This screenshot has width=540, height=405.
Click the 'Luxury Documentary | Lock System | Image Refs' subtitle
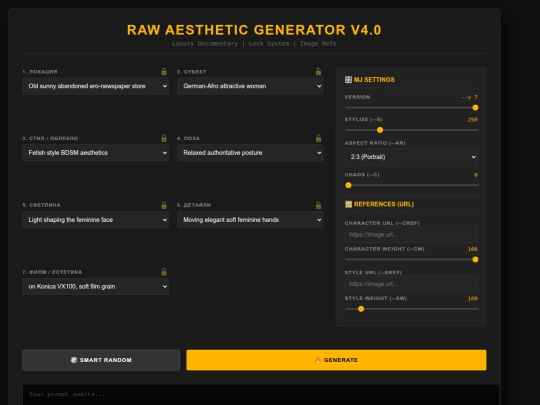(254, 44)
